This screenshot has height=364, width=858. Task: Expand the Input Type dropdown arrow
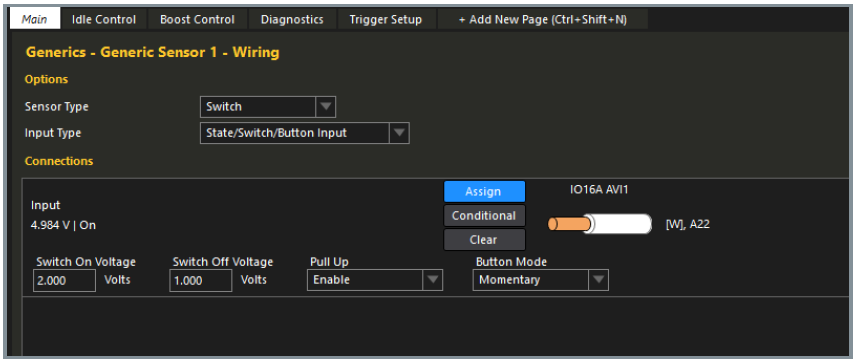pyautogui.click(x=399, y=133)
